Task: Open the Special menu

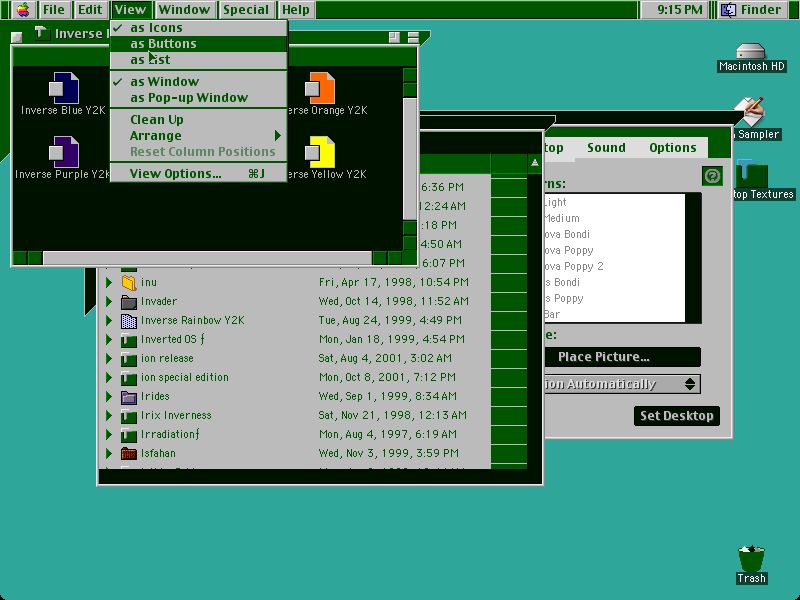Action: tap(246, 10)
